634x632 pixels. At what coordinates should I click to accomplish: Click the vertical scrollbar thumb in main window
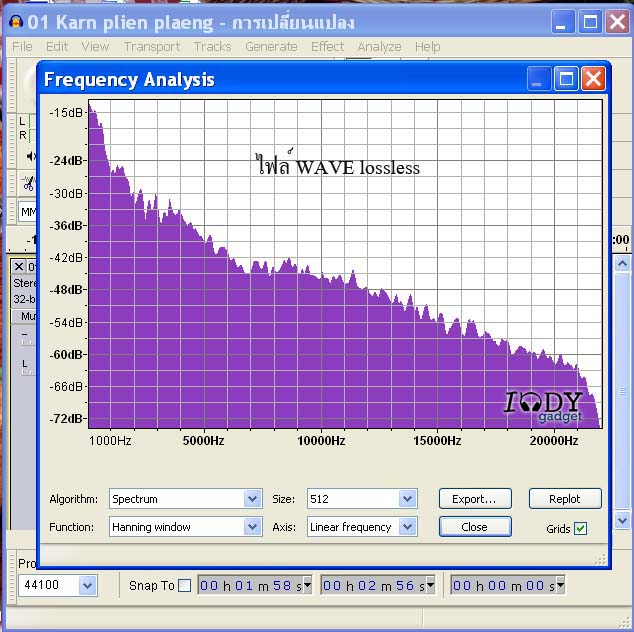click(622, 391)
